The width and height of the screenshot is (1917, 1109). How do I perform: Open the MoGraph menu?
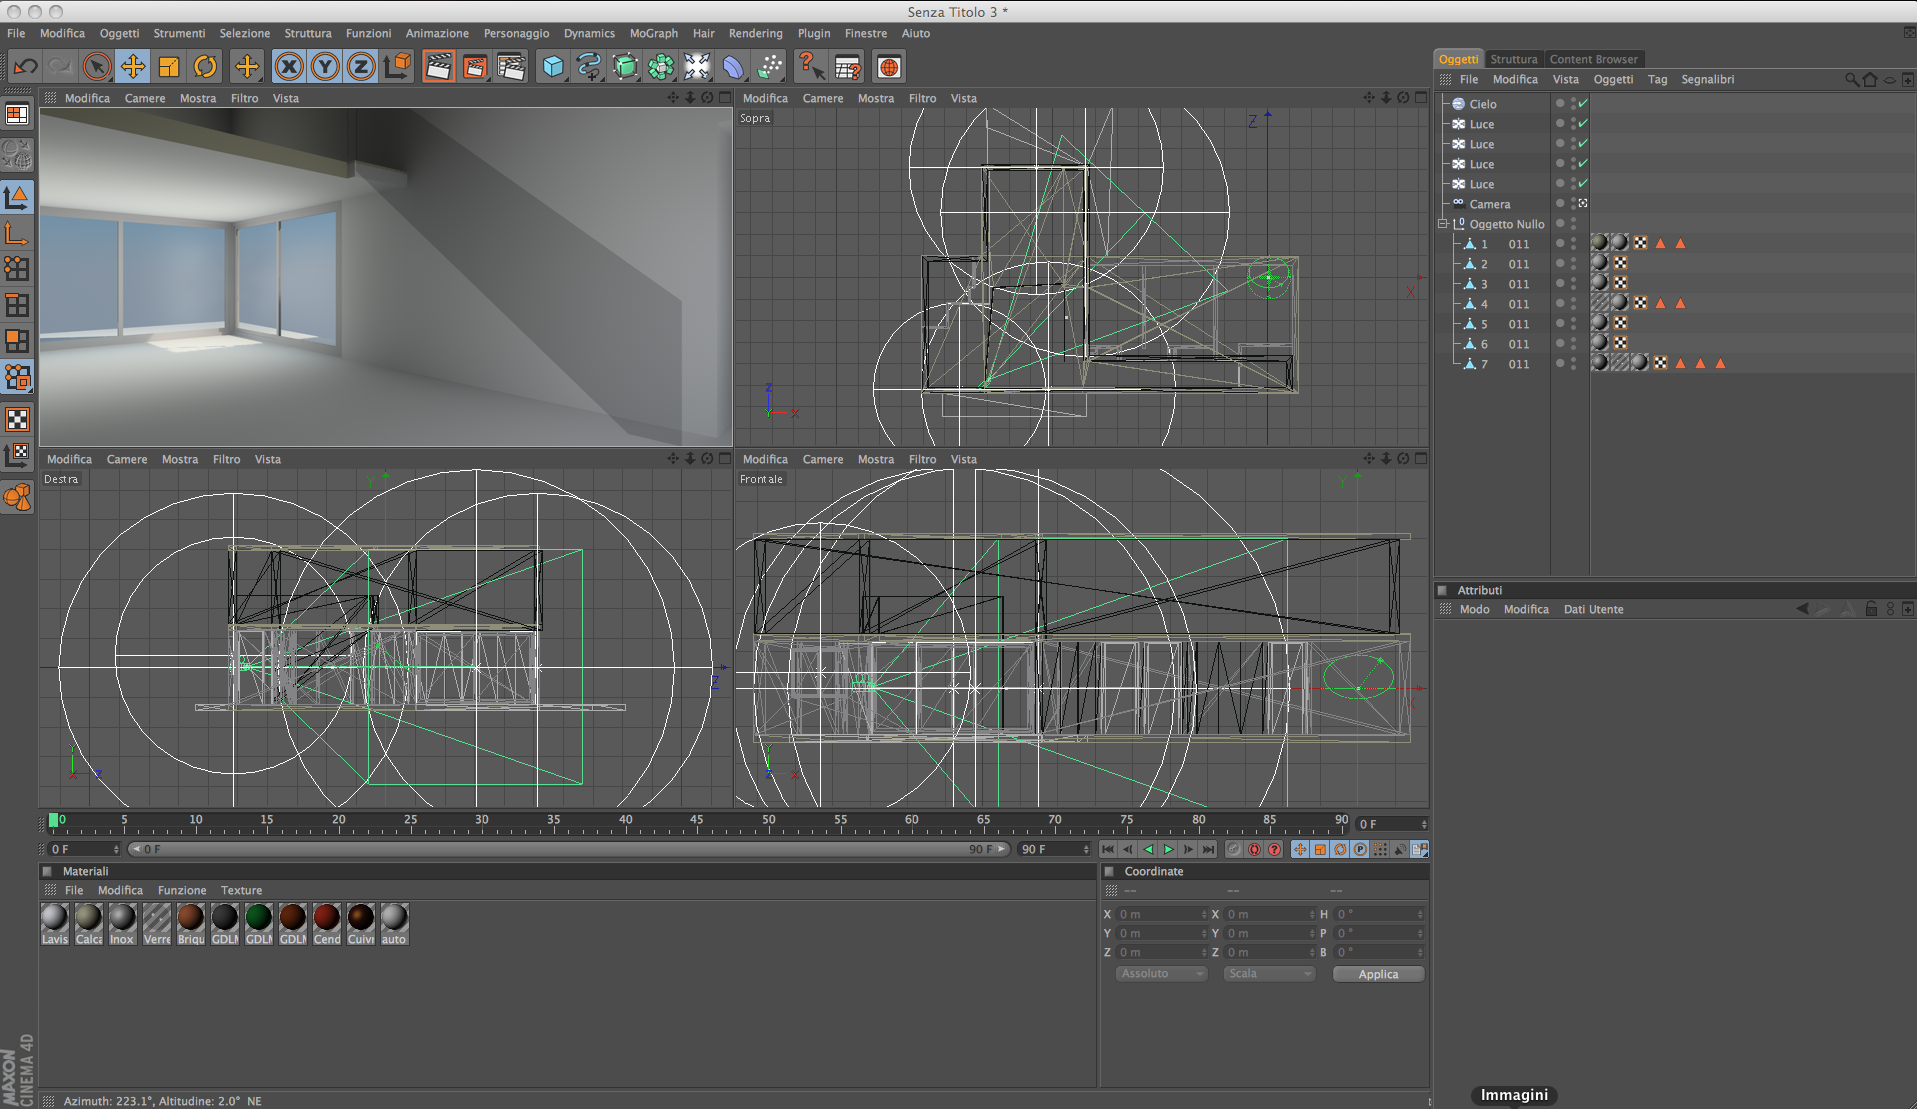tap(653, 33)
